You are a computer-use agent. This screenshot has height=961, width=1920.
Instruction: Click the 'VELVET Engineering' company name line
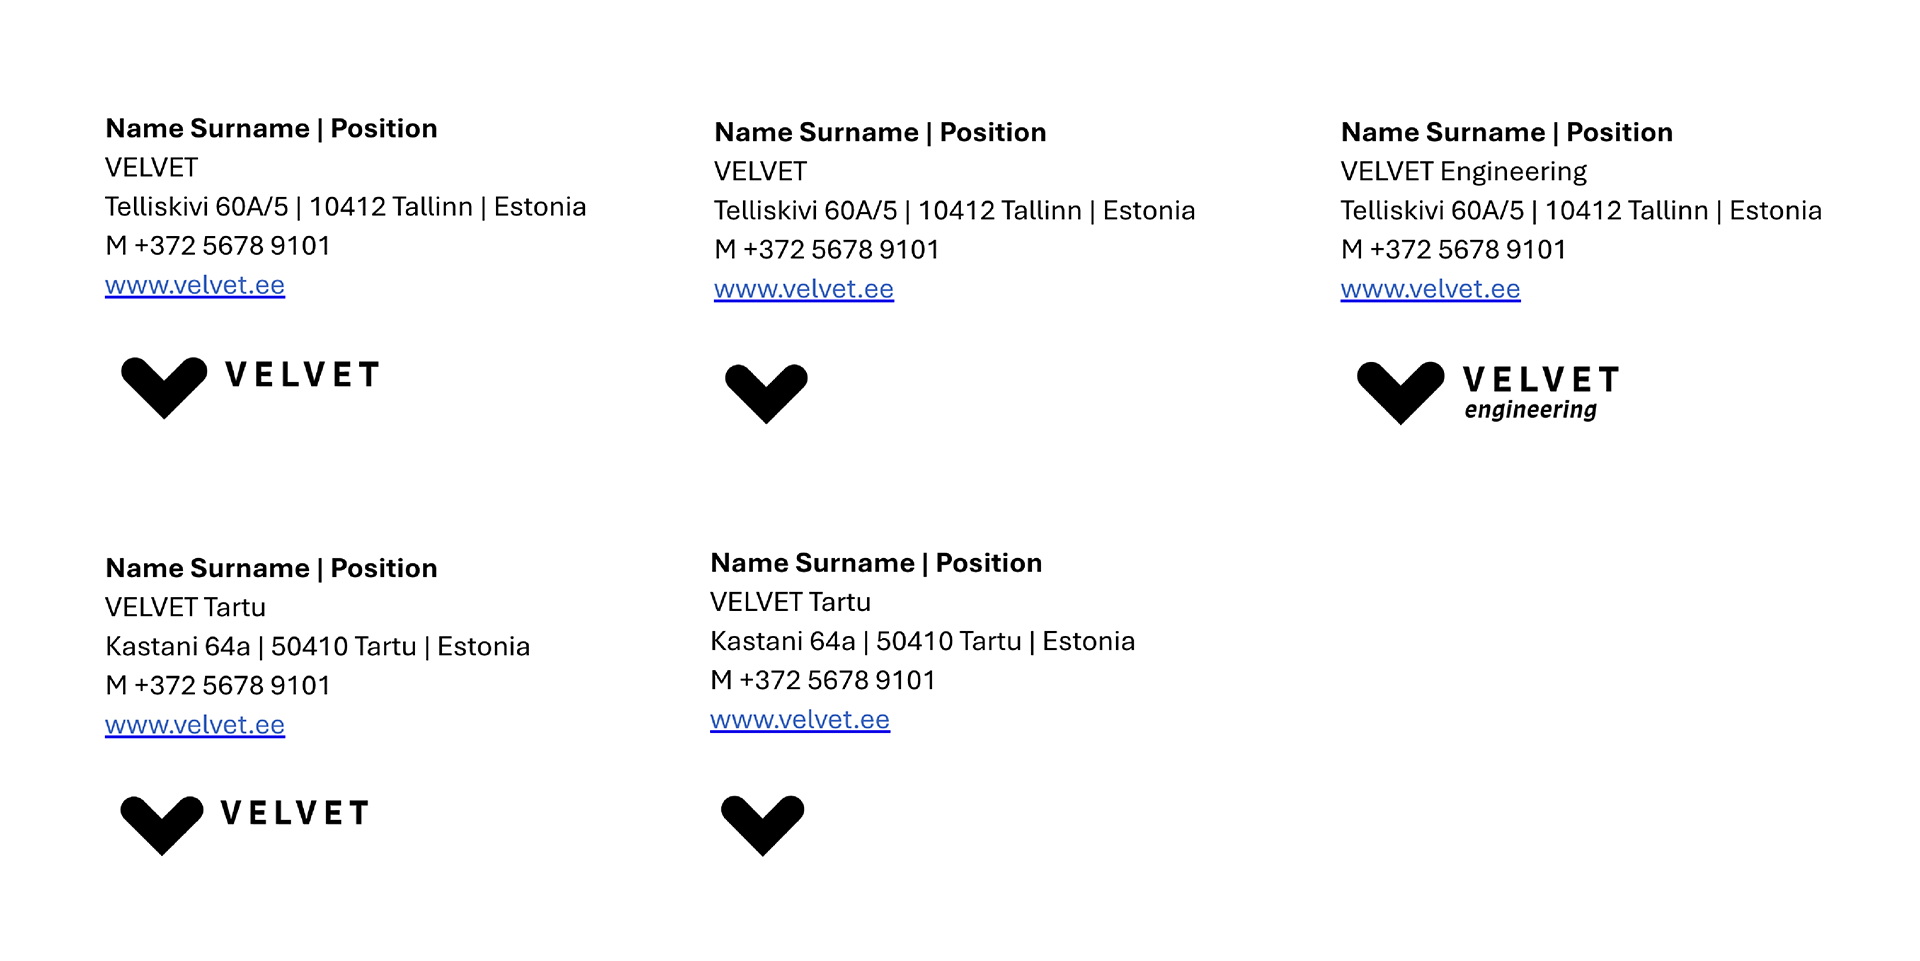click(1463, 172)
